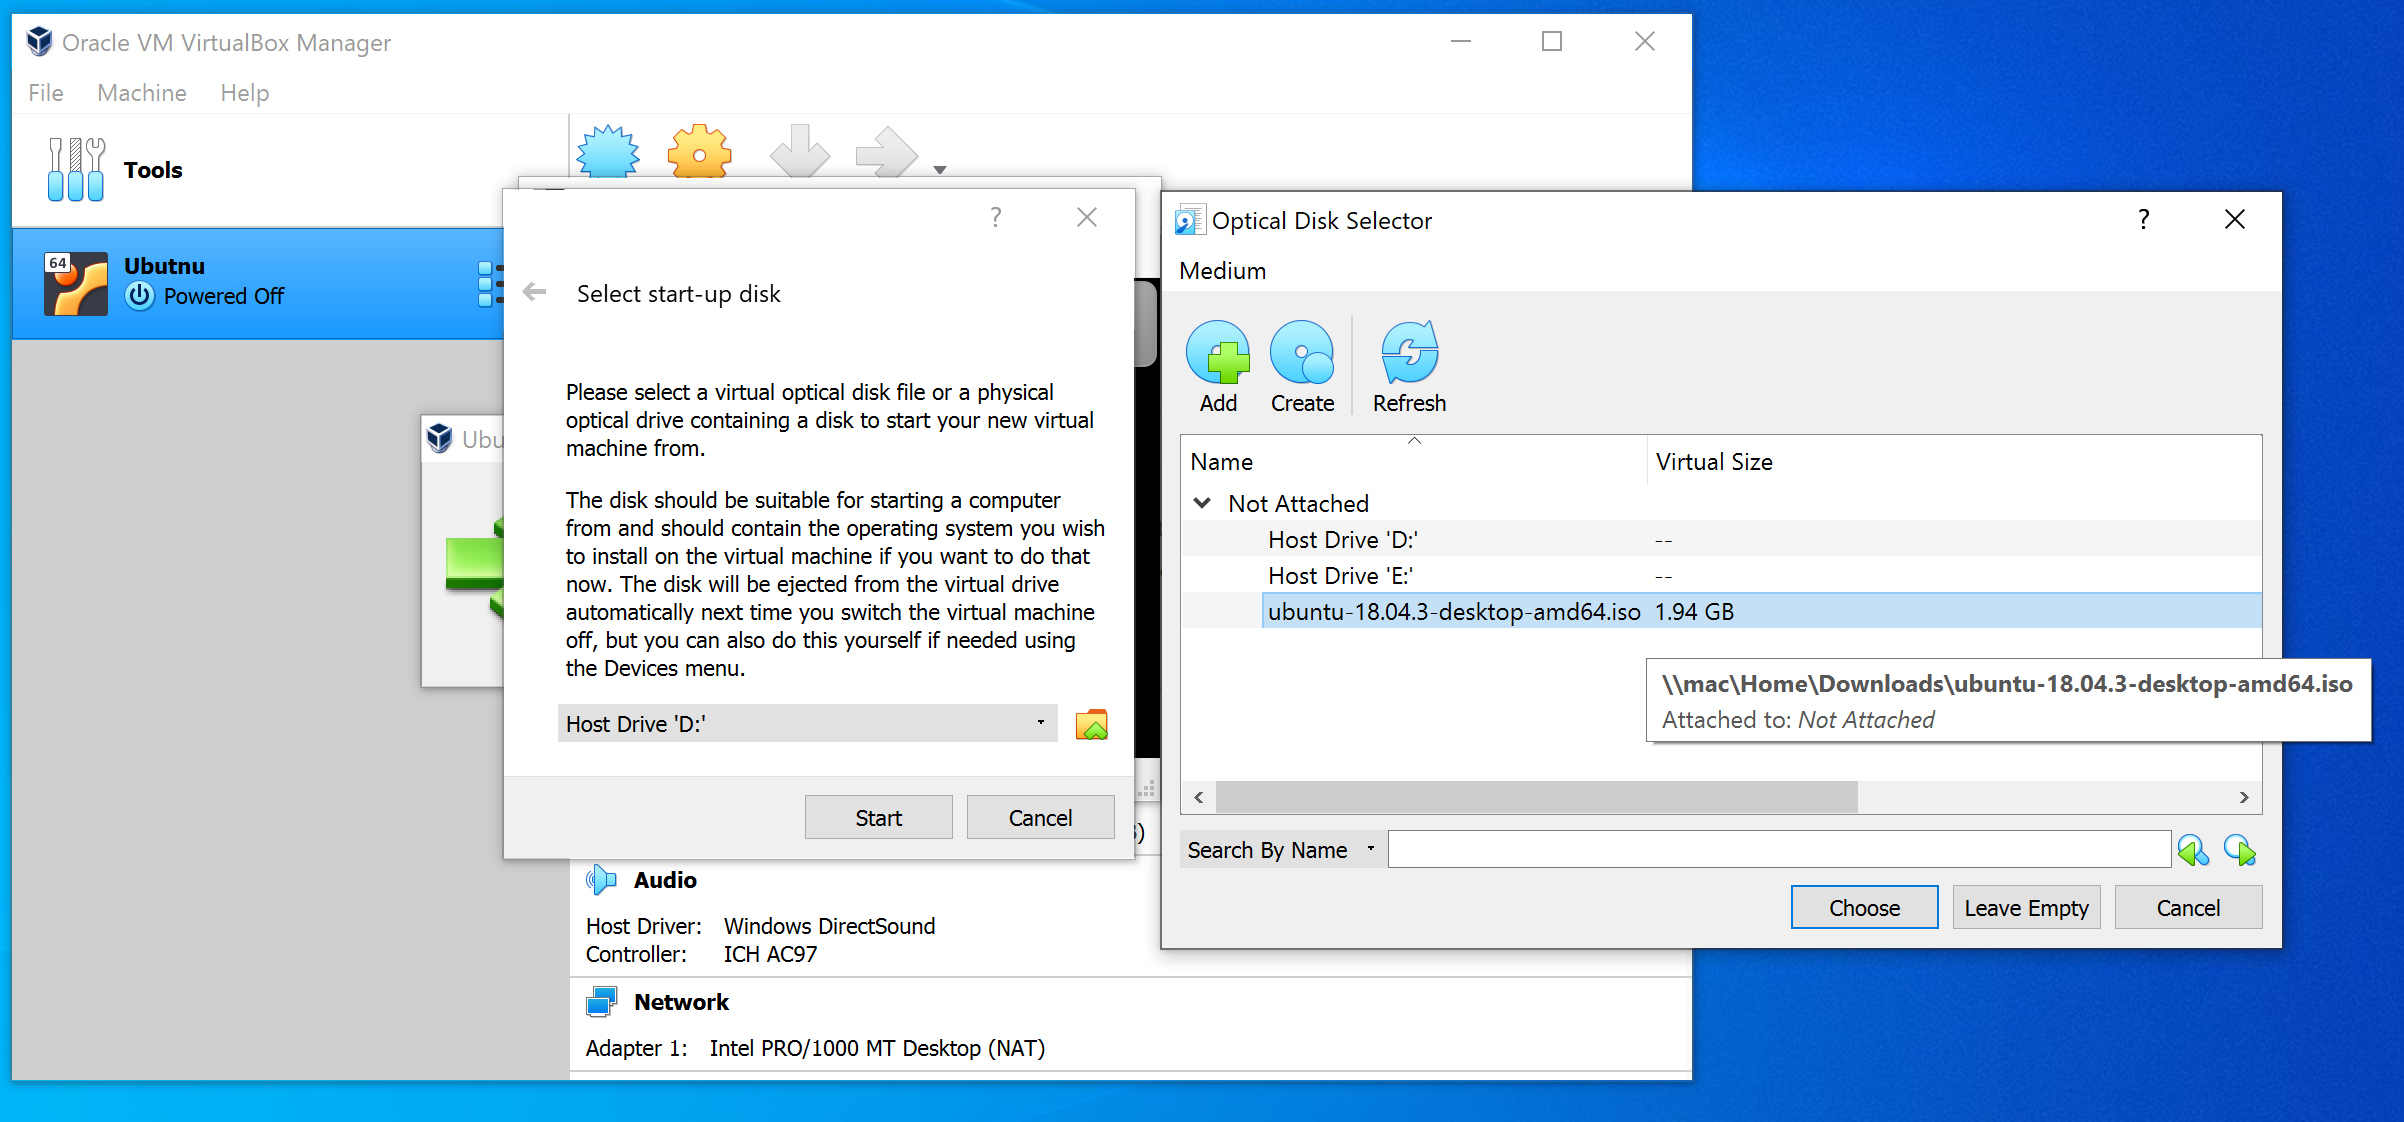The width and height of the screenshot is (2404, 1122).
Task: Open the Host Drive 'D:' combo box
Action: 807,723
